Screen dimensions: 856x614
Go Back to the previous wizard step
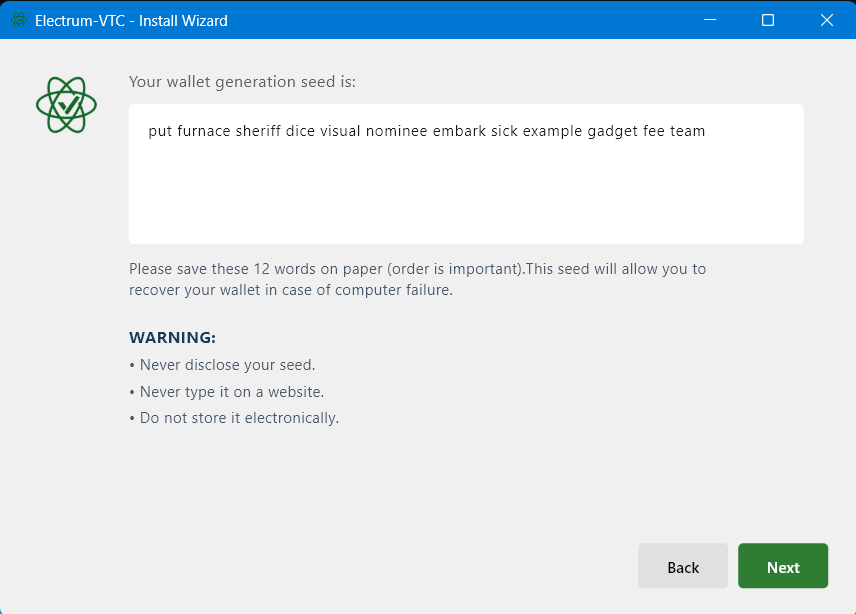(683, 566)
